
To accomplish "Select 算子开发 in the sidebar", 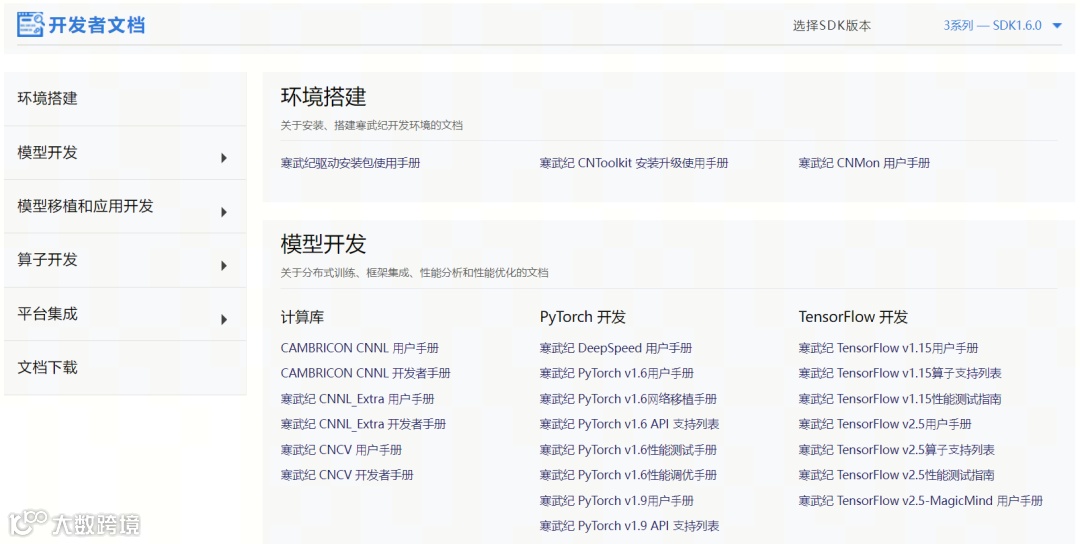I will [125, 260].
